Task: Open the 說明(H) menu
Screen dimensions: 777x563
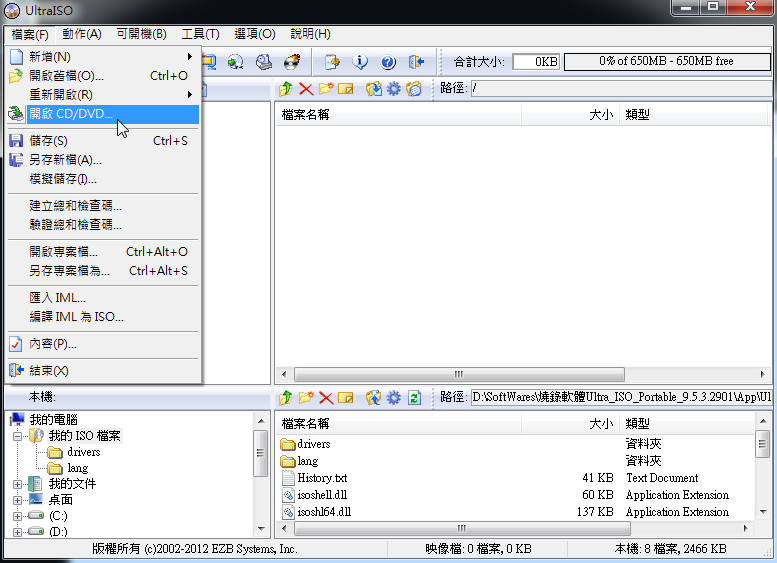Action: tap(310, 34)
